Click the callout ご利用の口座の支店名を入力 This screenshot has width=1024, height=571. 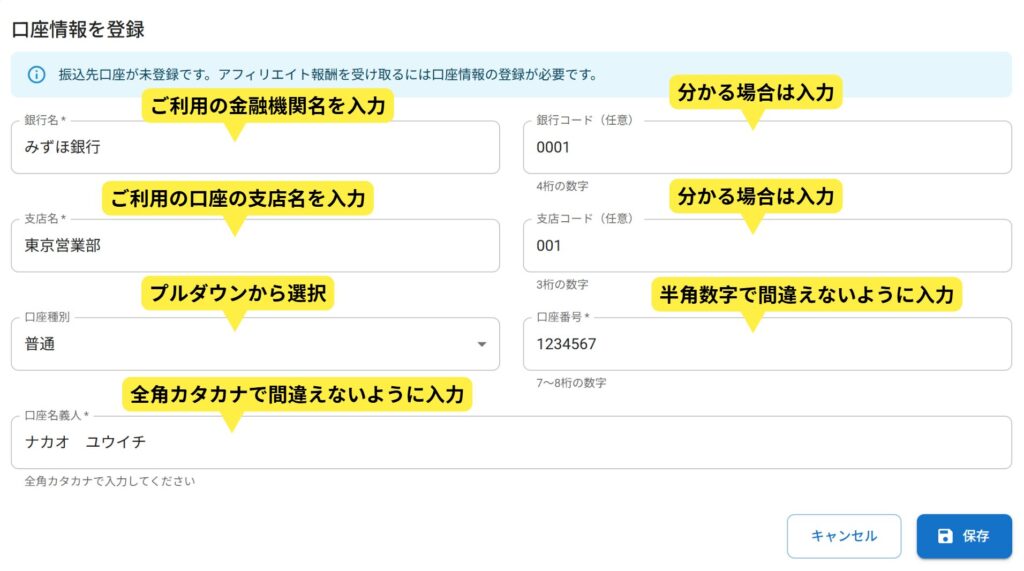pyautogui.click(x=237, y=198)
